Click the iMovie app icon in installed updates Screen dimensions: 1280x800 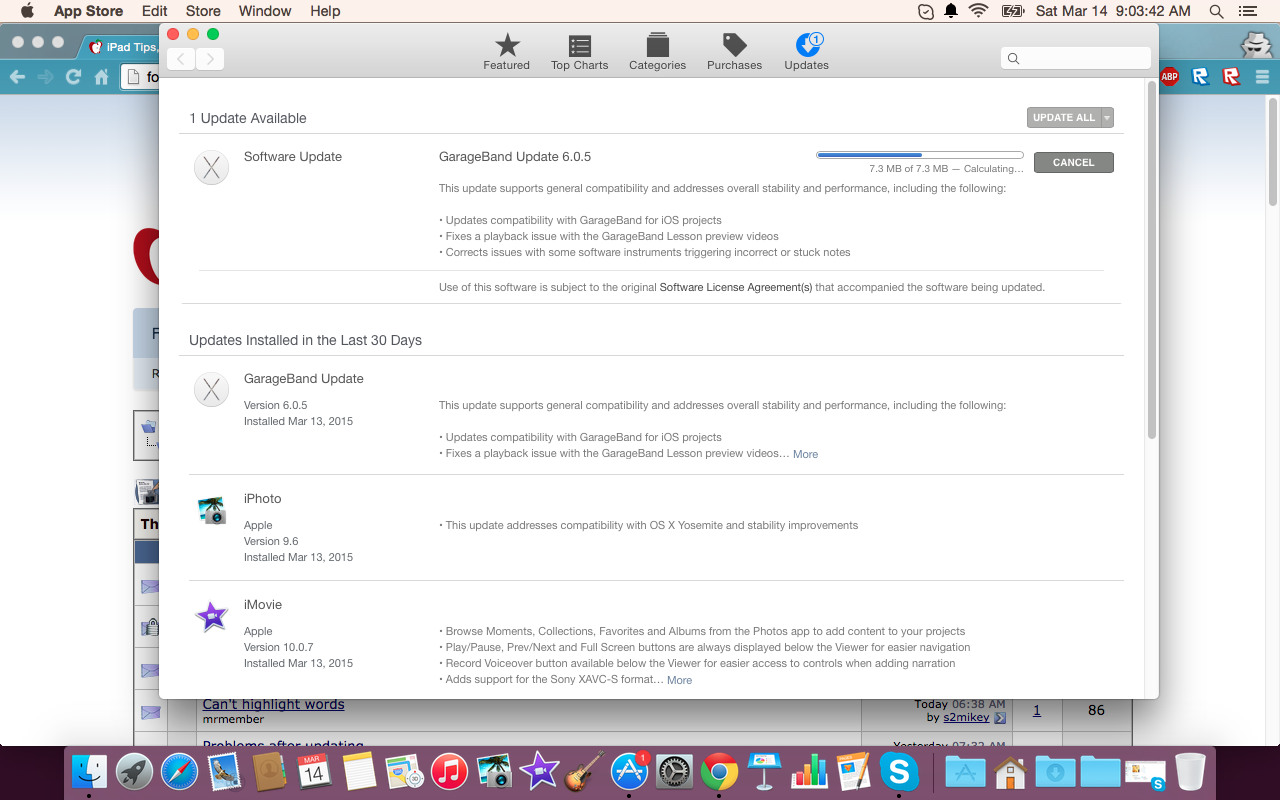pyautogui.click(x=211, y=616)
